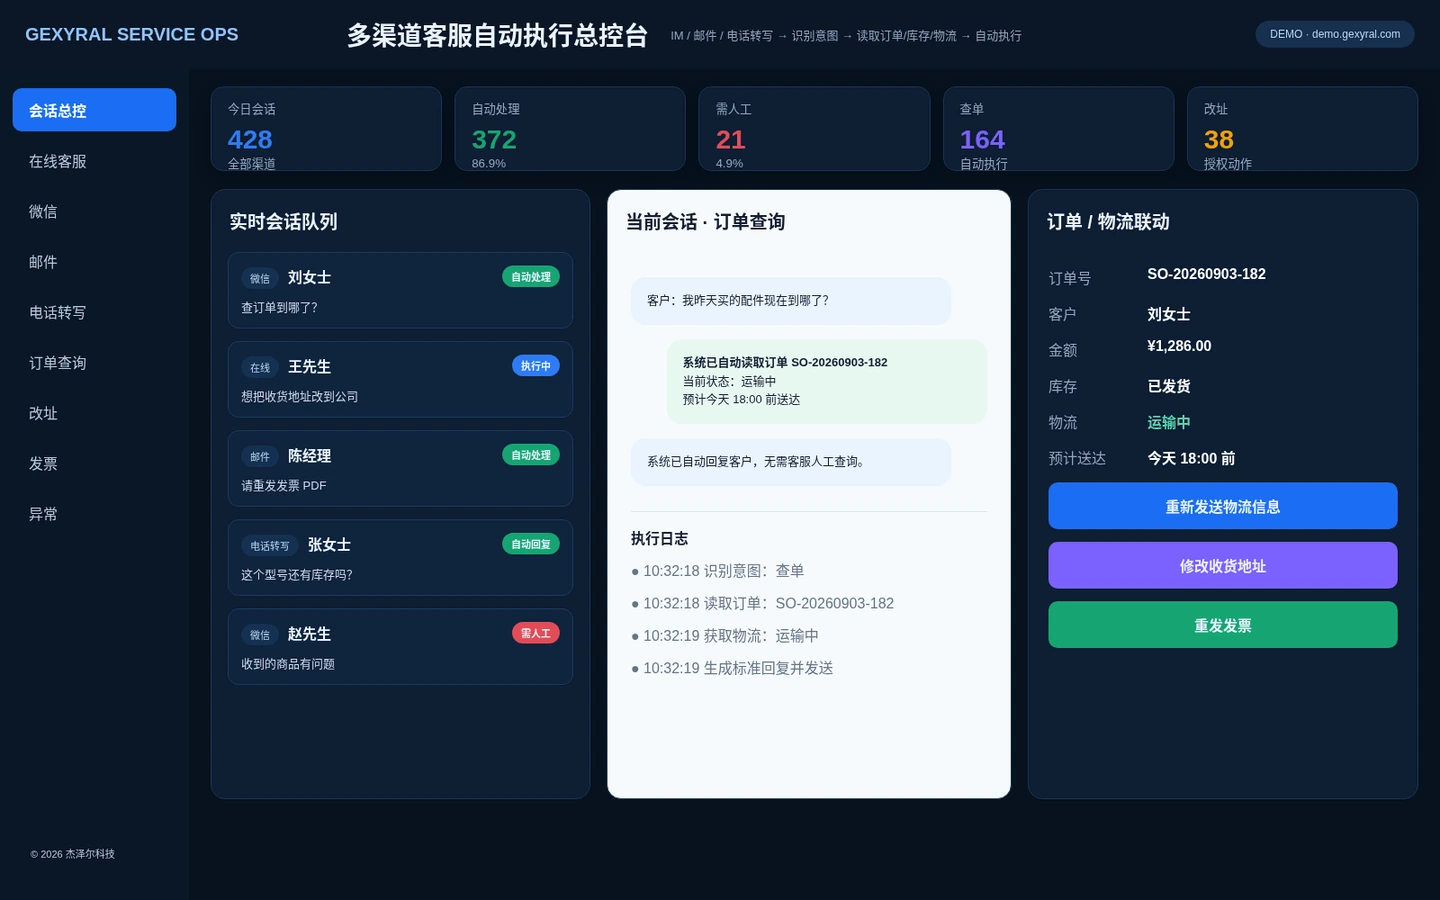Image resolution: width=1440 pixels, height=900 pixels.
Task: Click the 自动处理 372 stat card
Action: coord(570,129)
